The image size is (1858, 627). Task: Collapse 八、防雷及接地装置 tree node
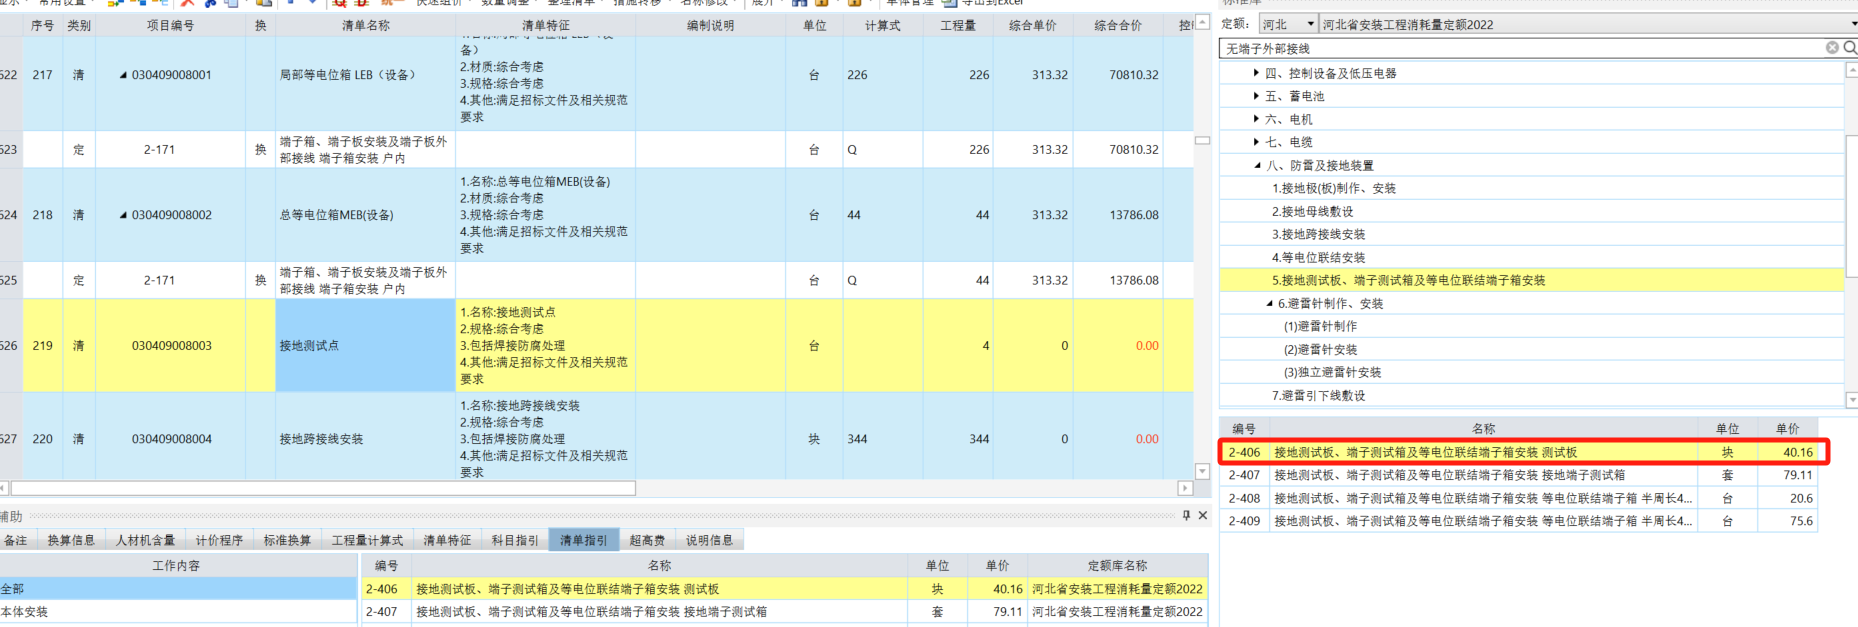coord(1258,165)
